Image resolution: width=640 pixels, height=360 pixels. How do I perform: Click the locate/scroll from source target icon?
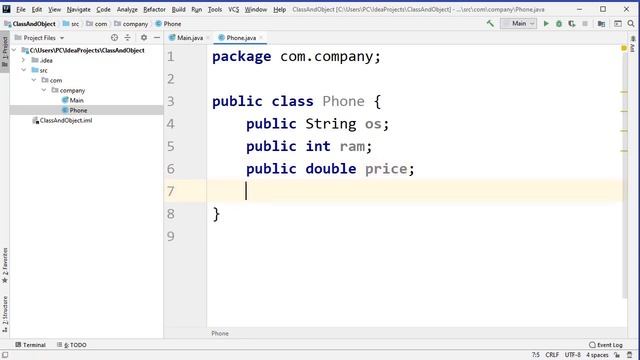click(x=114, y=38)
